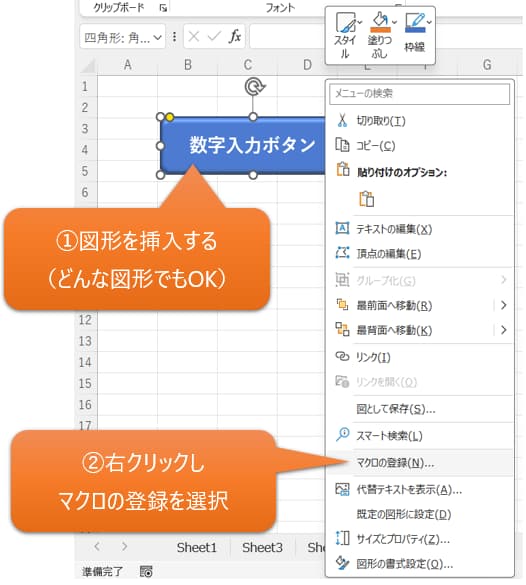
Task: Click the macro record icon in status bar
Action: [x=146, y=572]
